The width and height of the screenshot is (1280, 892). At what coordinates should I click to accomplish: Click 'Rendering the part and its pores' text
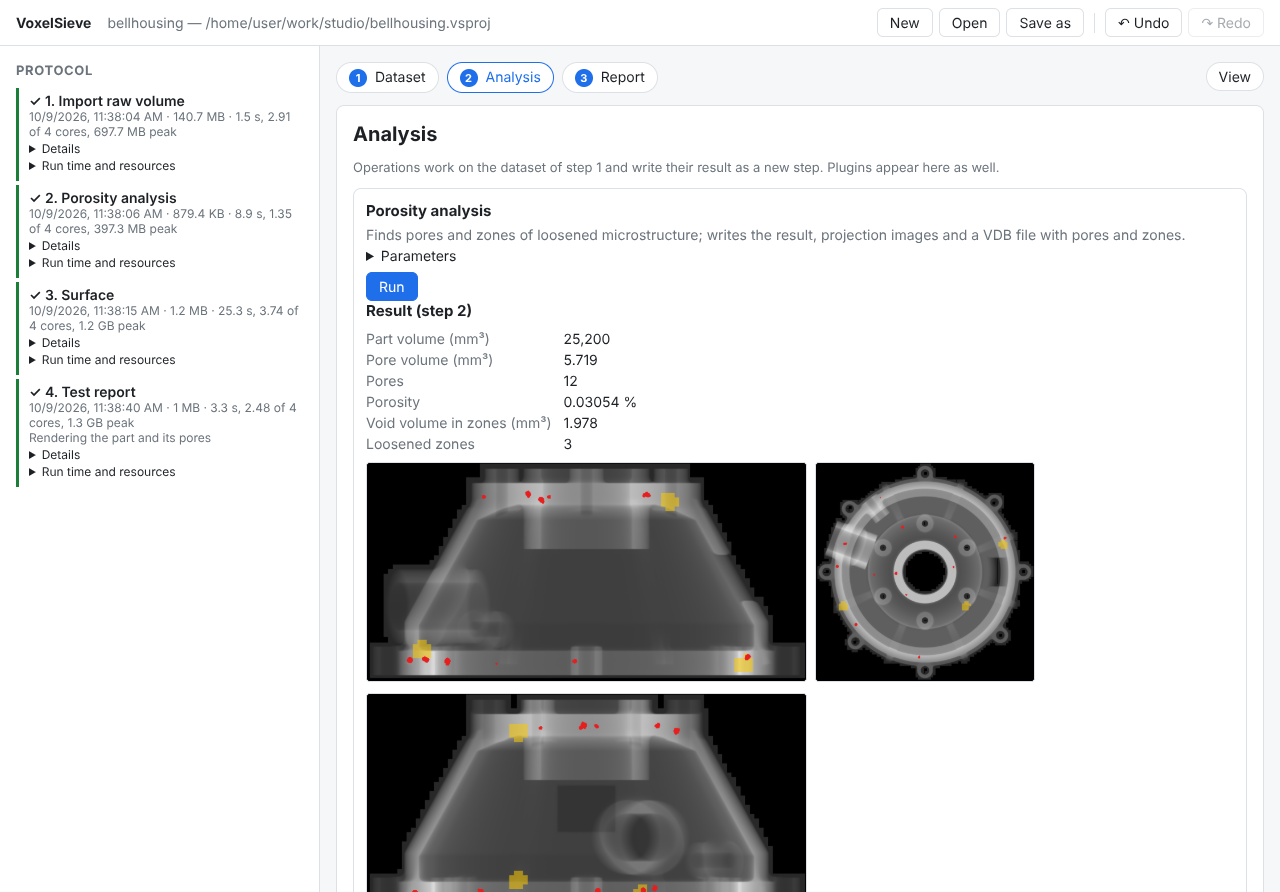(x=120, y=438)
